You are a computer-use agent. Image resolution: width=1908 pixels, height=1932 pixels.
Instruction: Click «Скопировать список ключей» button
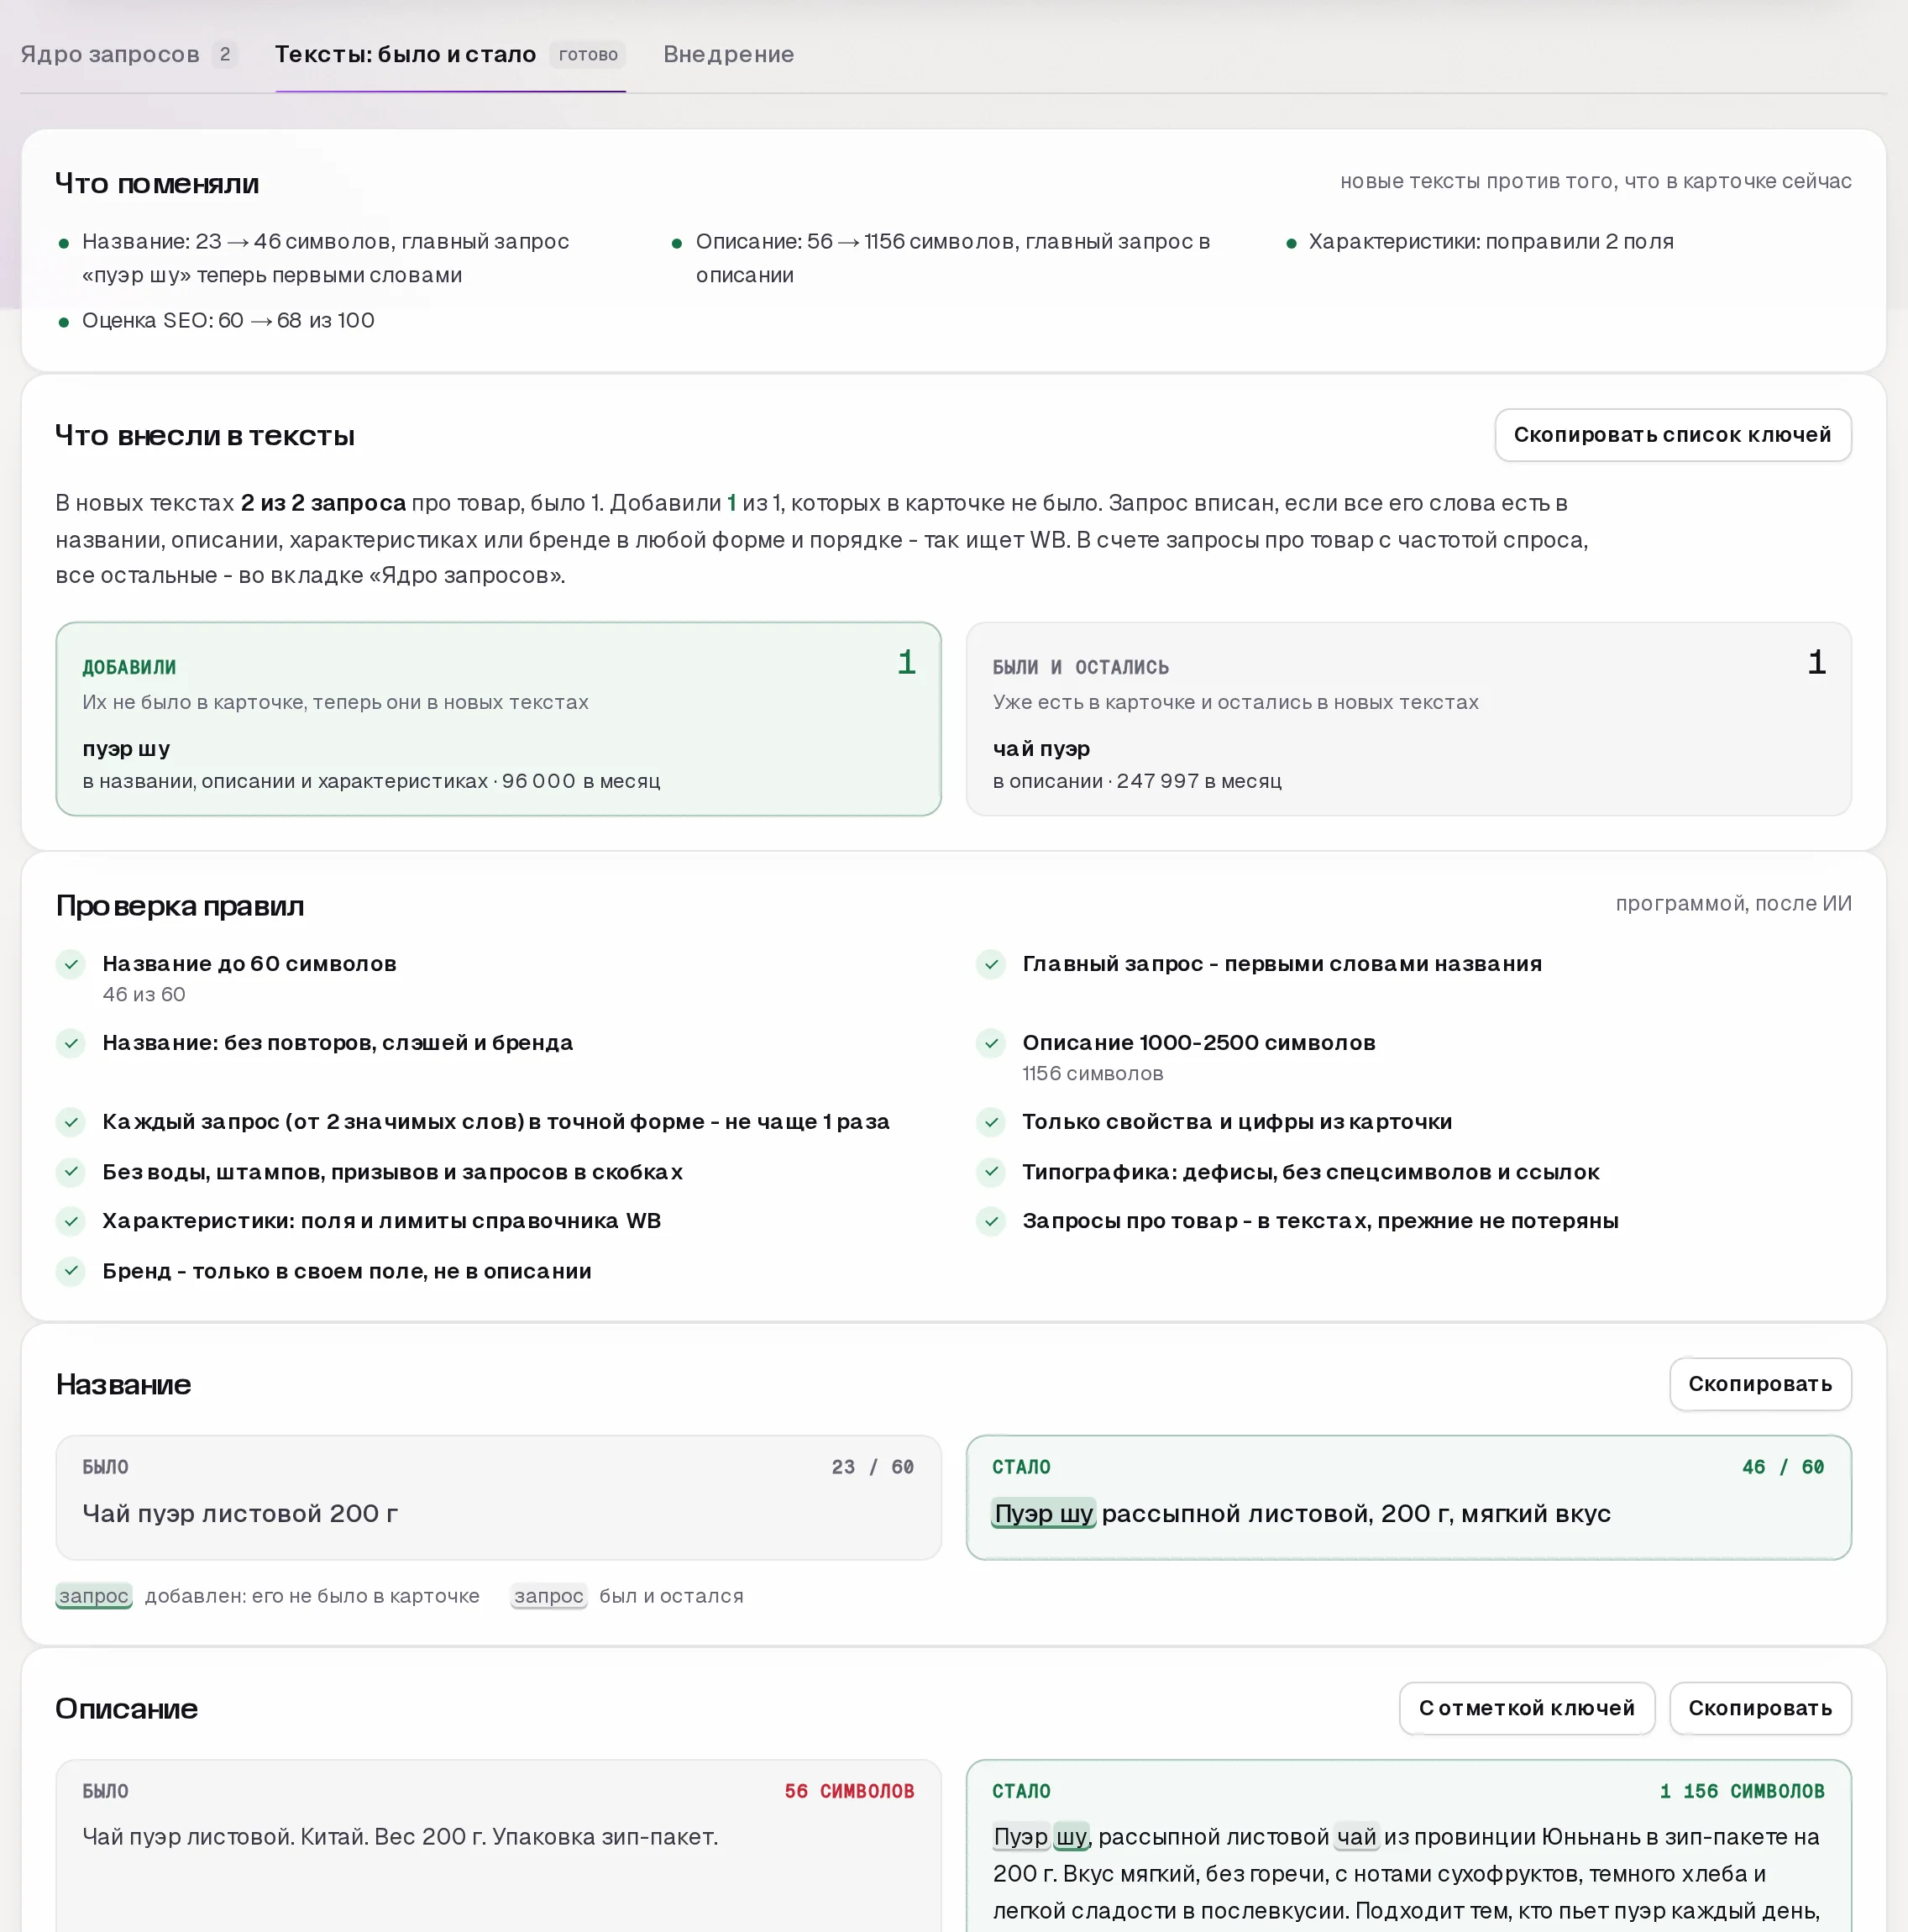[x=1672, y=435]
